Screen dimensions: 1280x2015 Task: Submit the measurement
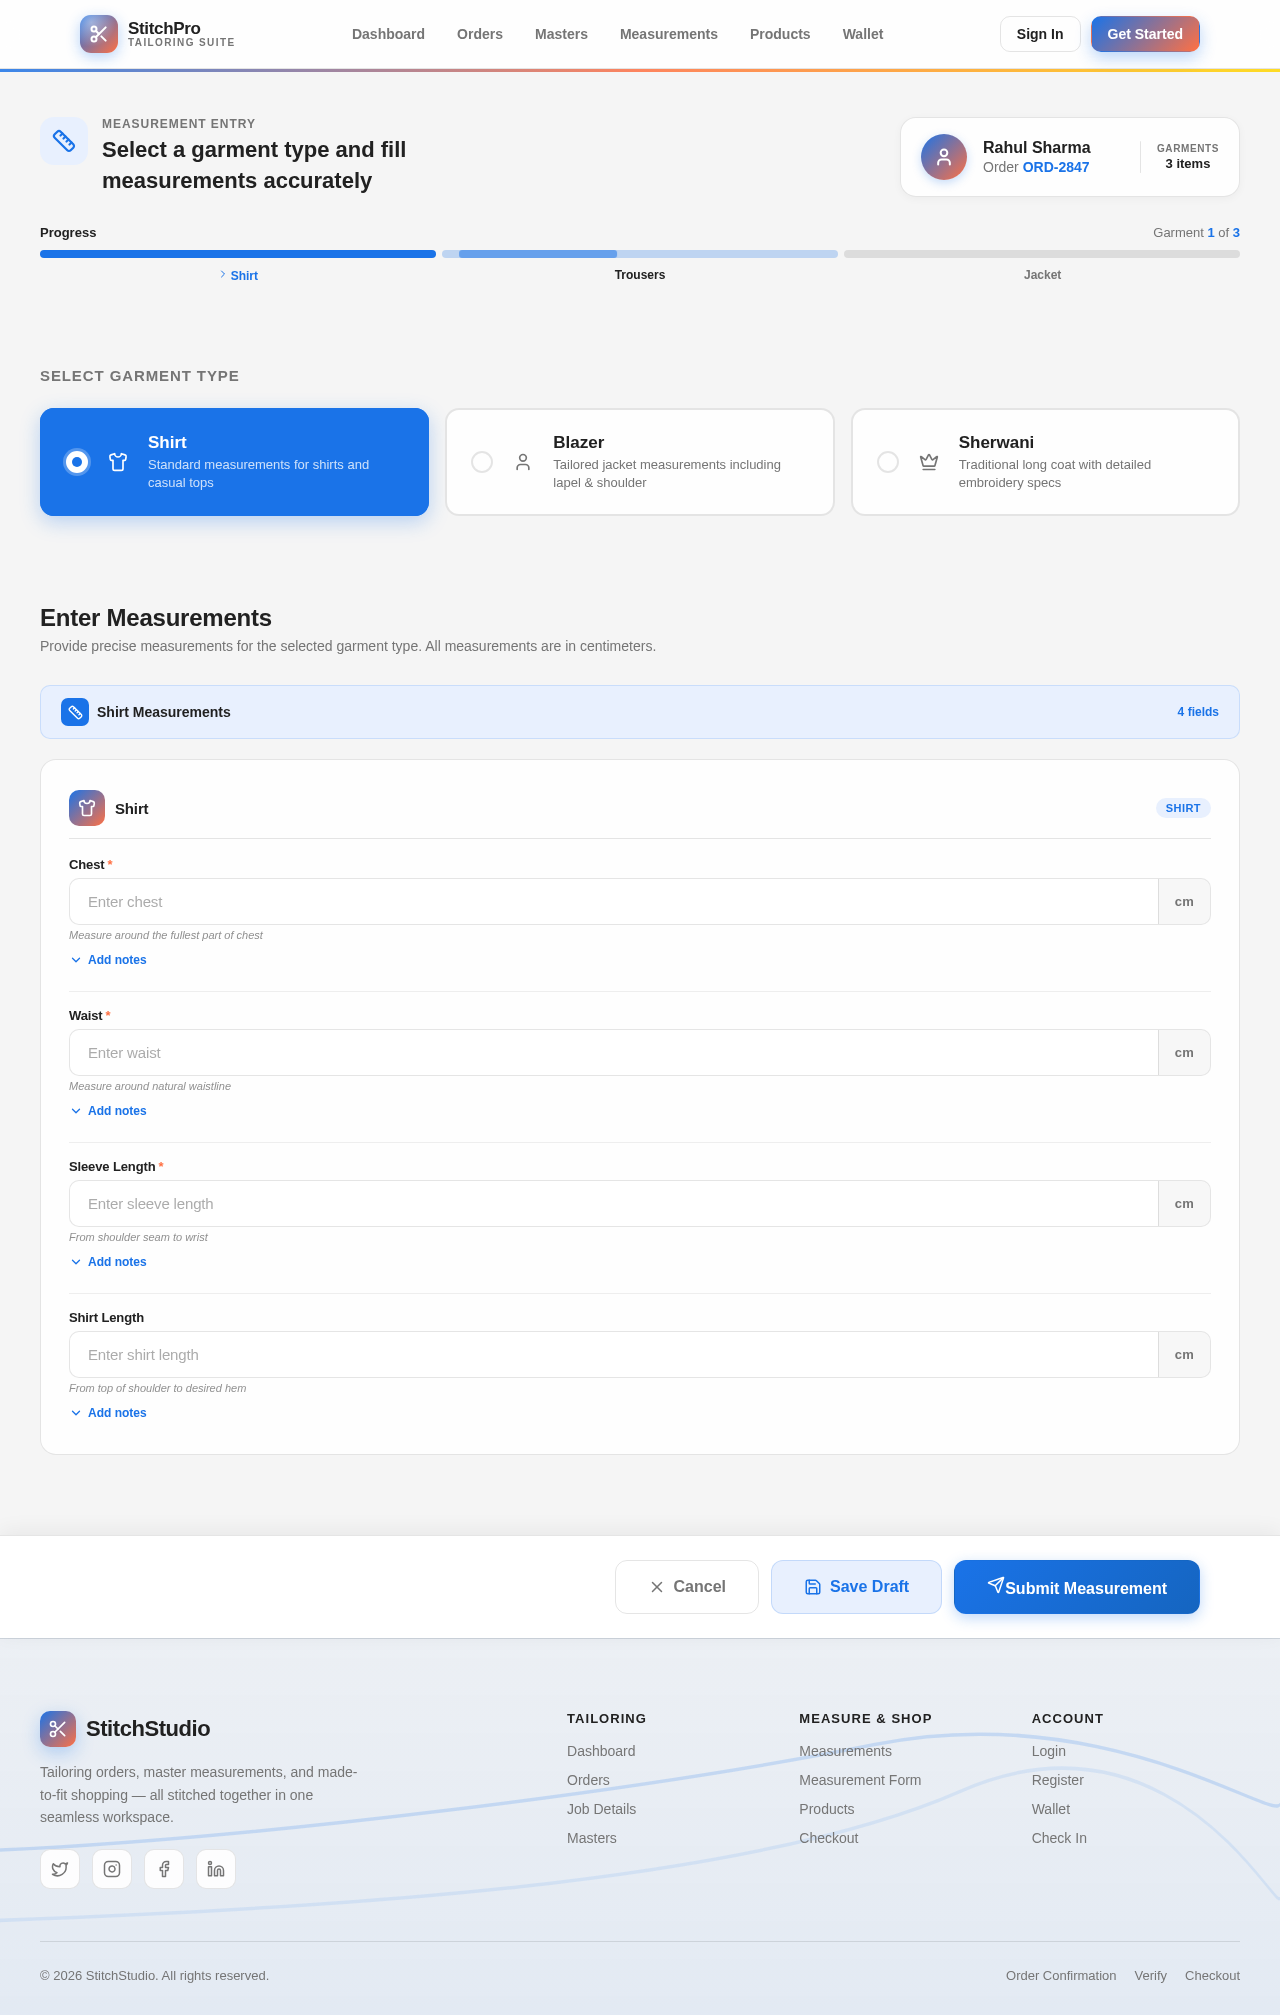(x=1077, y=1587)
